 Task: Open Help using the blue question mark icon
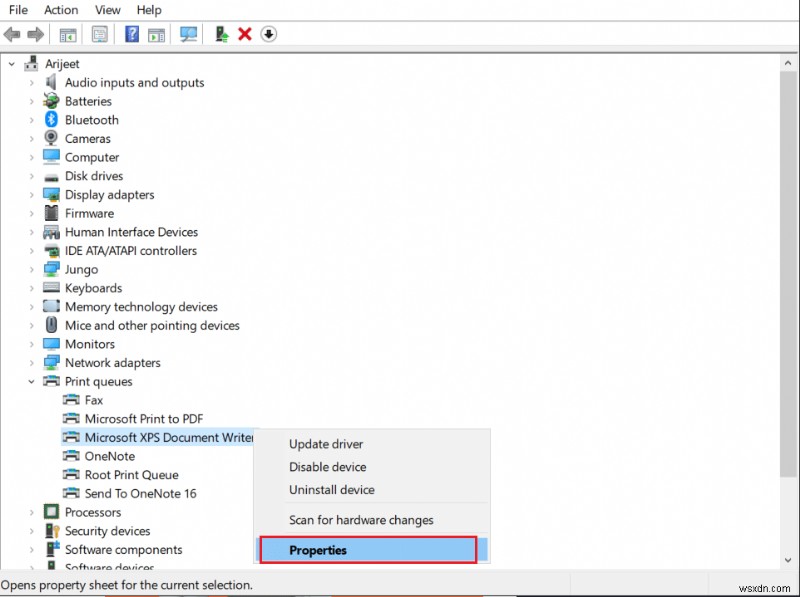click(131, 34)
